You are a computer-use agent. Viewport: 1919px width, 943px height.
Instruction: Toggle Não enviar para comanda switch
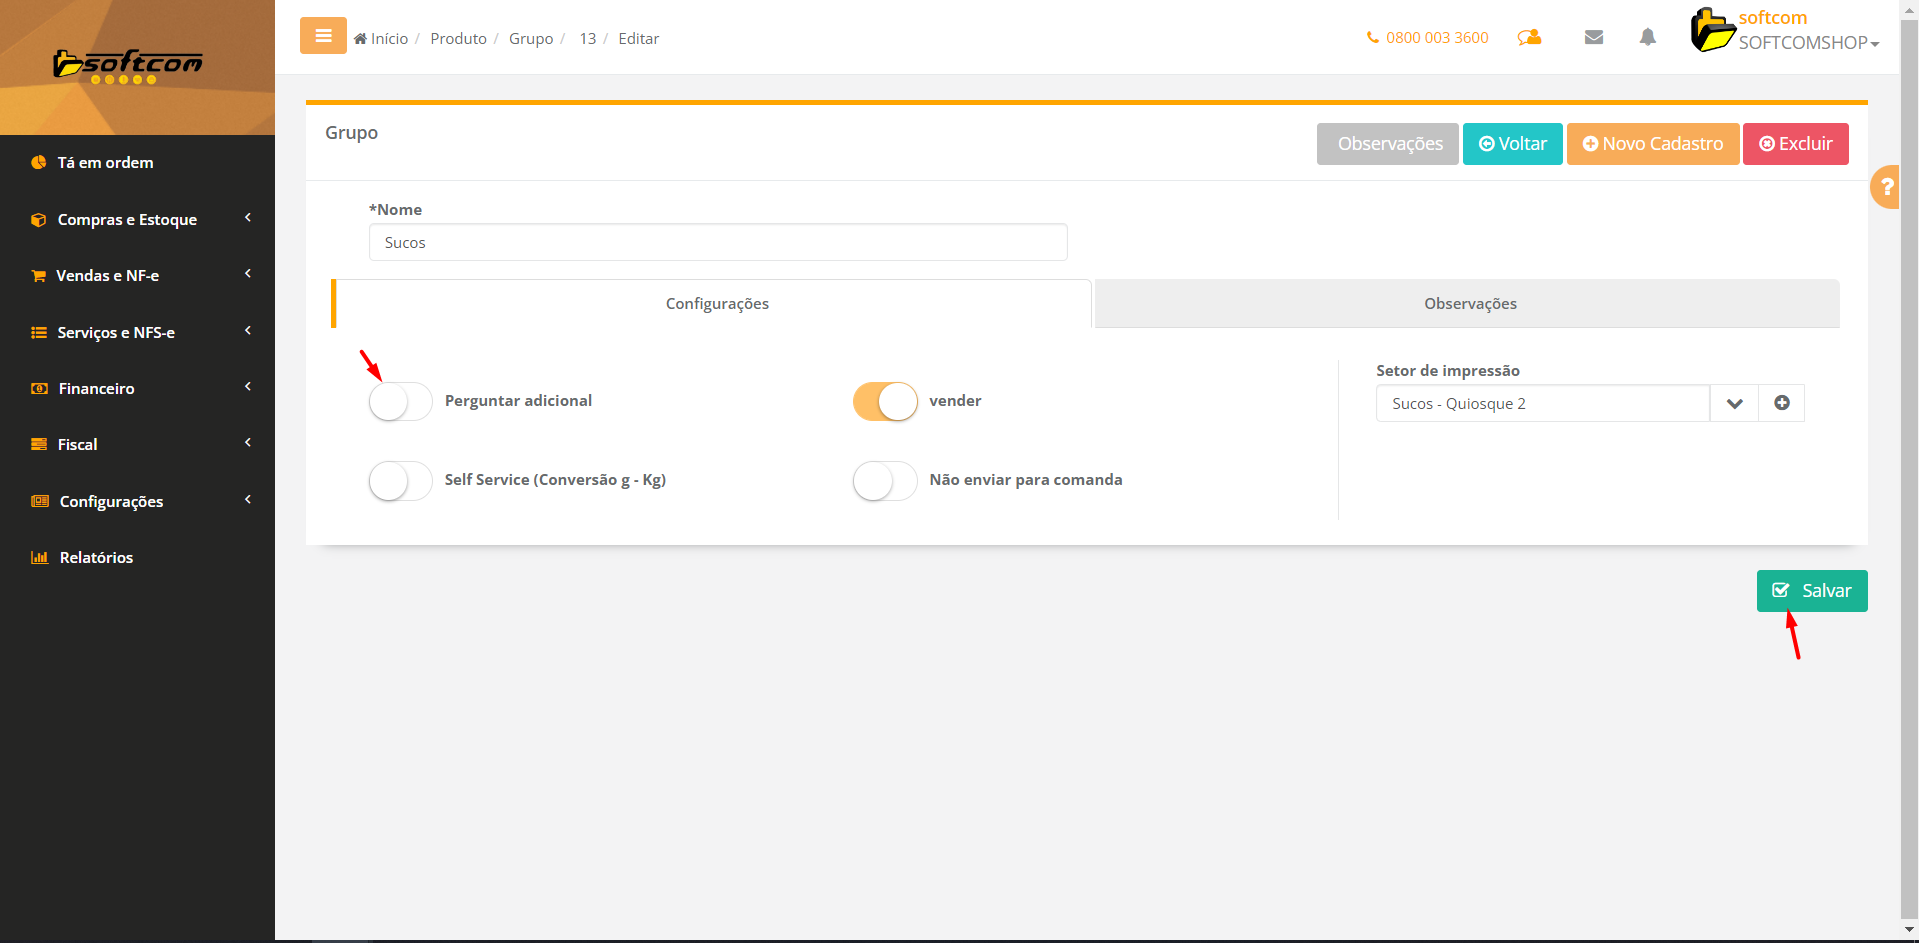point(884,480)
